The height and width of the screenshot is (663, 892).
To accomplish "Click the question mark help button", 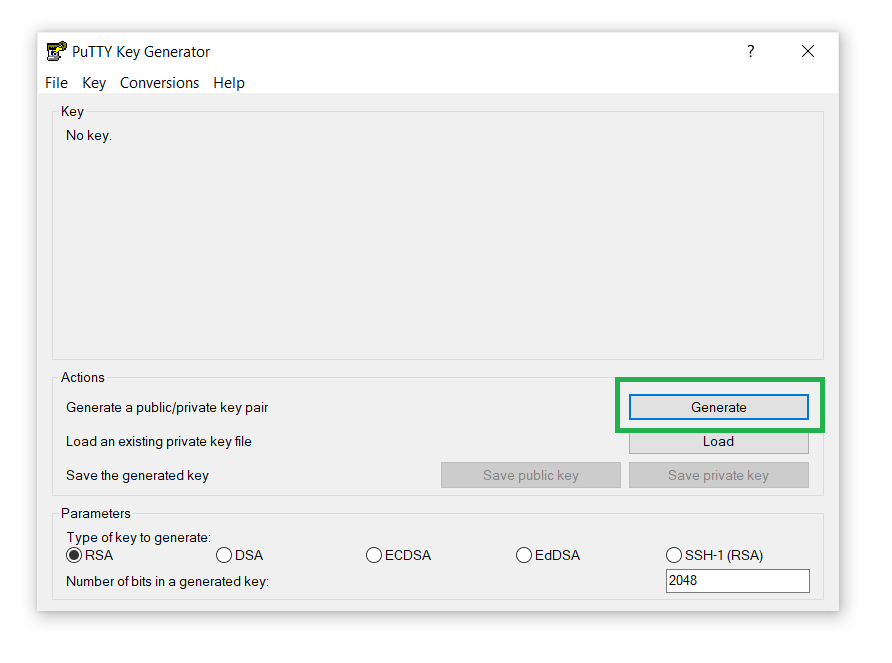I will tap(750, 51).
